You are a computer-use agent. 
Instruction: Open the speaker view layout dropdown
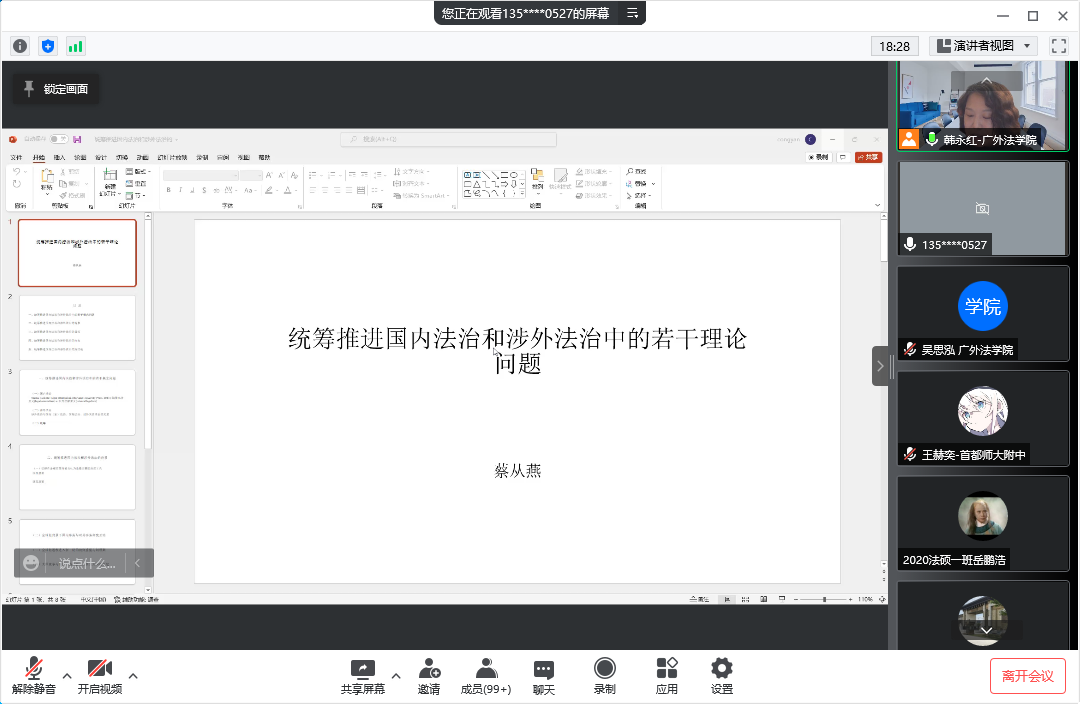coord(984,46)
